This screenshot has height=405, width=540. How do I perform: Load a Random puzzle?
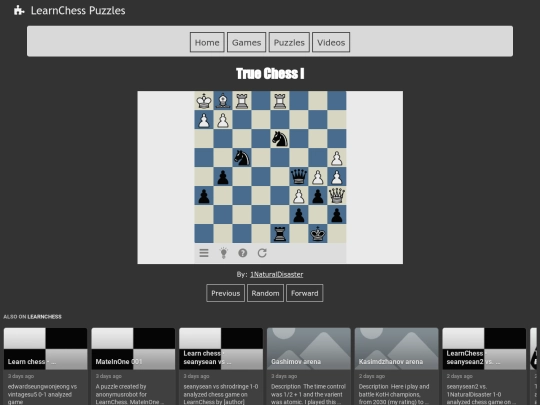(x=265, y=293)
